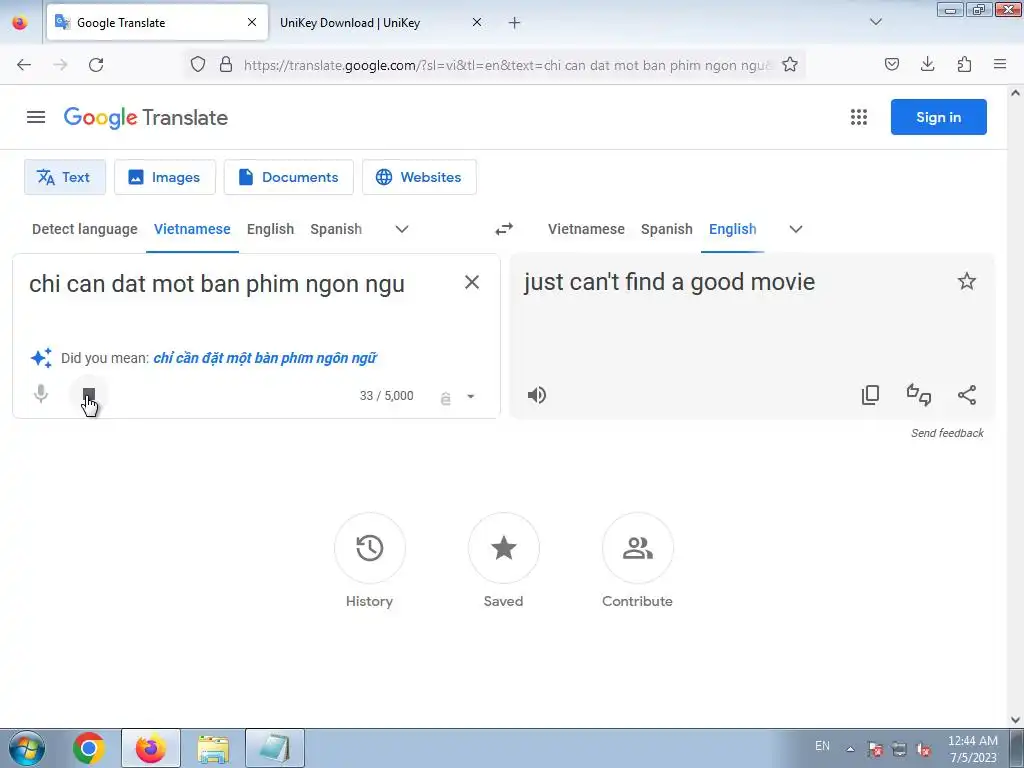Screen dimensions: 1024x768
Task: Expand input tools dropdown arrow
Action: (470, 396)
